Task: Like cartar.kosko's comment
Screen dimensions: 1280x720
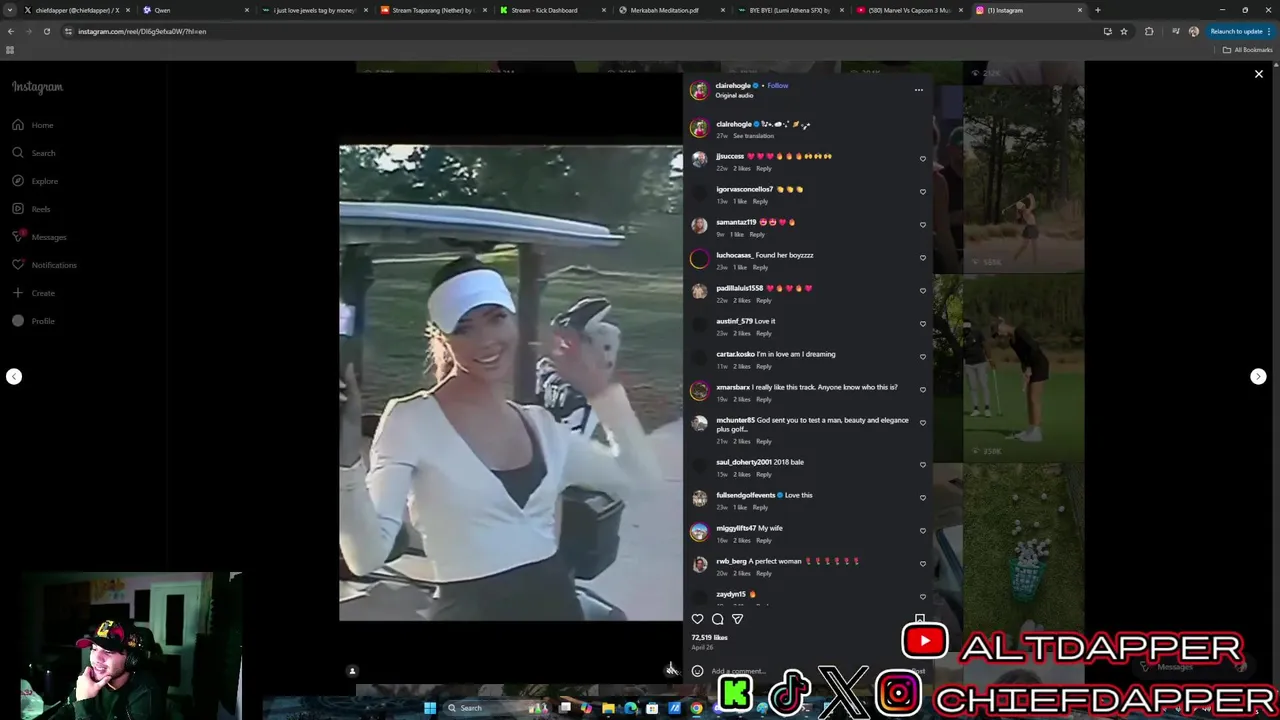Action: coord(923,357)
